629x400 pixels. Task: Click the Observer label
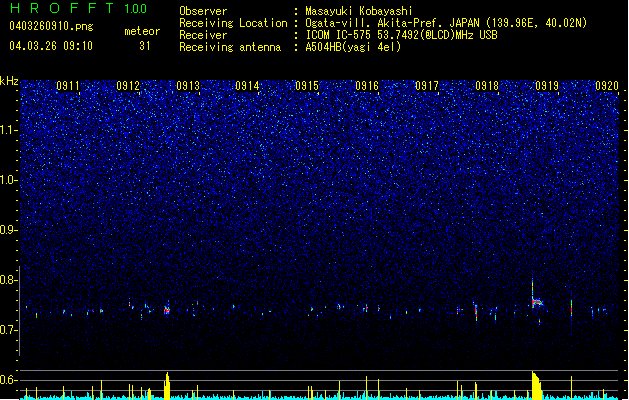pos(203,11)
